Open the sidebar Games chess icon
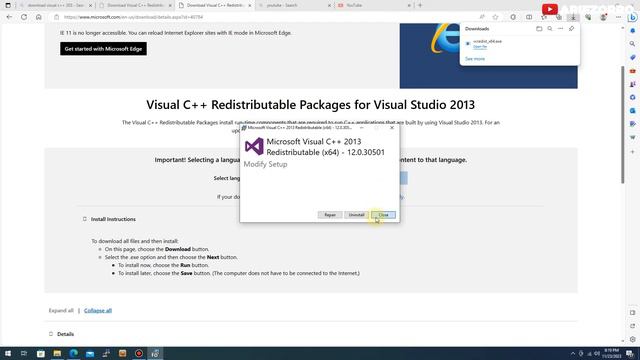Viewport: 640px width, 360px height. pyautogui.click(x=633, y=84)
